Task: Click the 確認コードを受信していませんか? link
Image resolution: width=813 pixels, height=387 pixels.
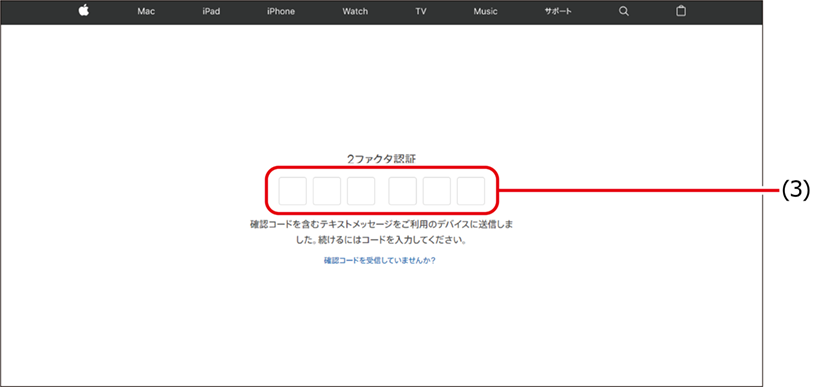Action: (380, 261)
